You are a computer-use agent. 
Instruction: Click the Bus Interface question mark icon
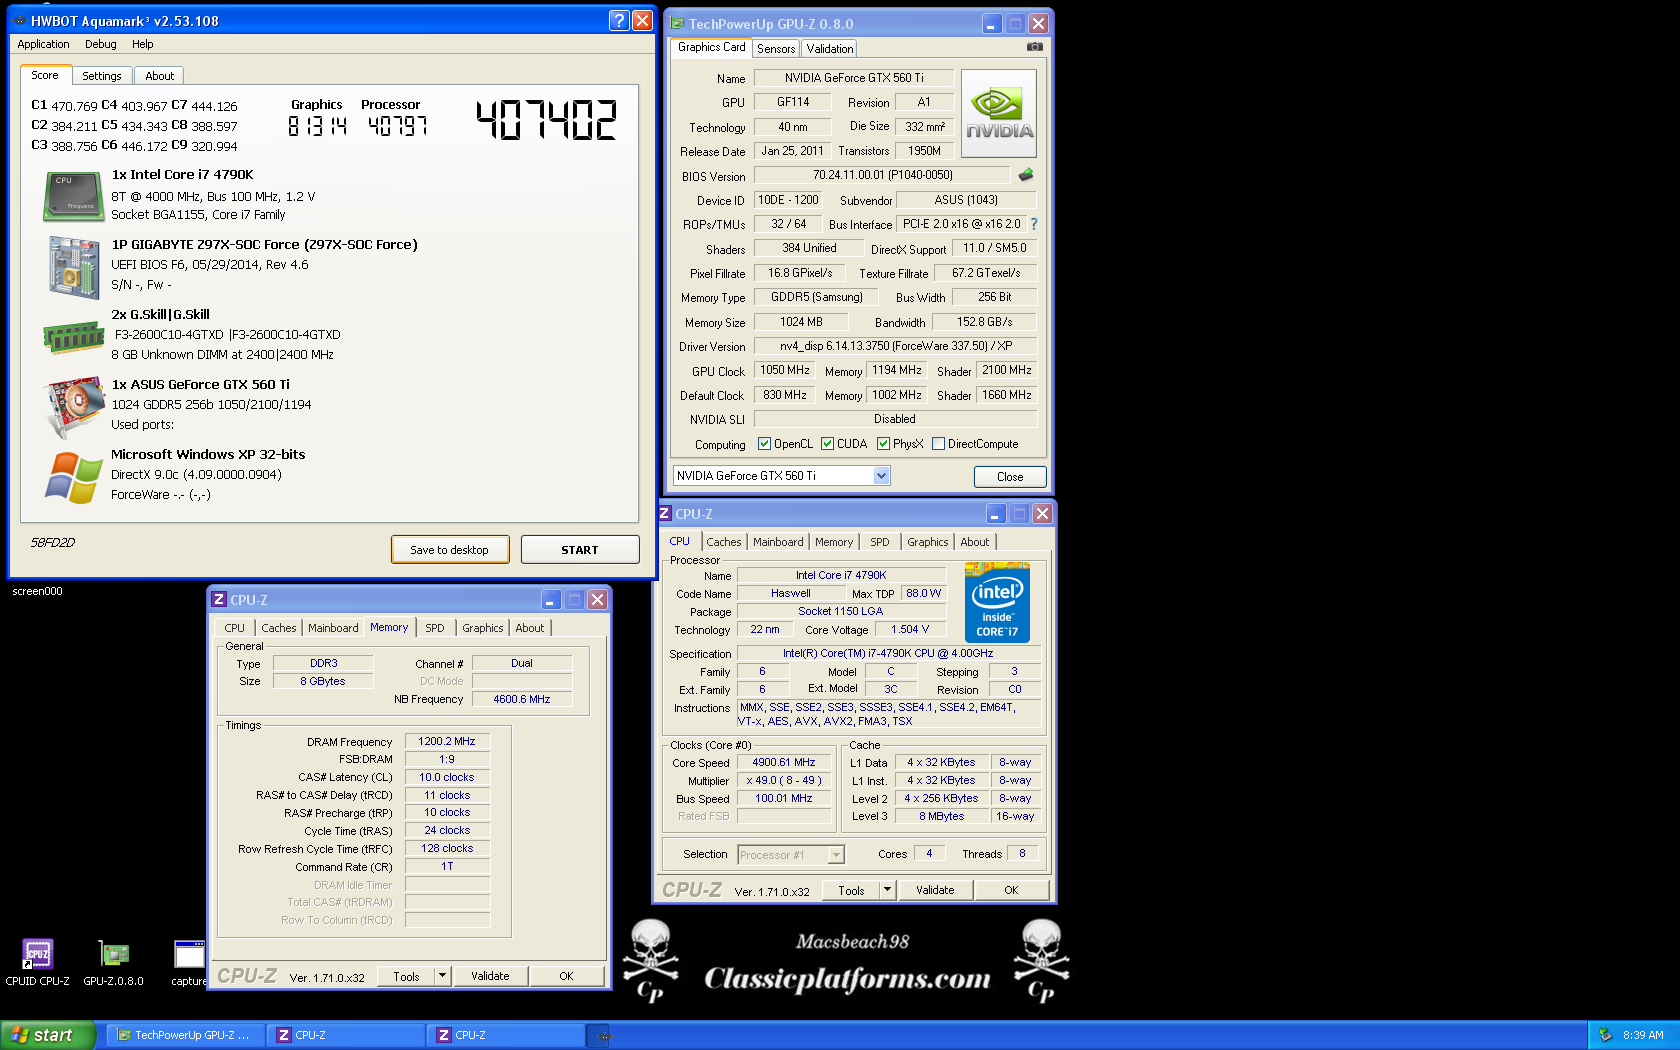click(1034, 224)
